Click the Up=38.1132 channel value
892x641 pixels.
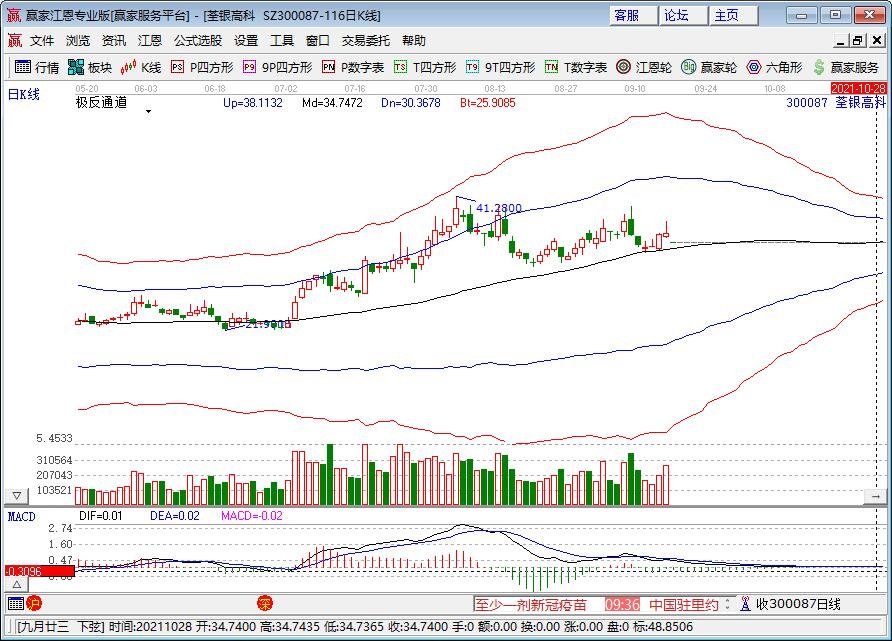(253, 103)
